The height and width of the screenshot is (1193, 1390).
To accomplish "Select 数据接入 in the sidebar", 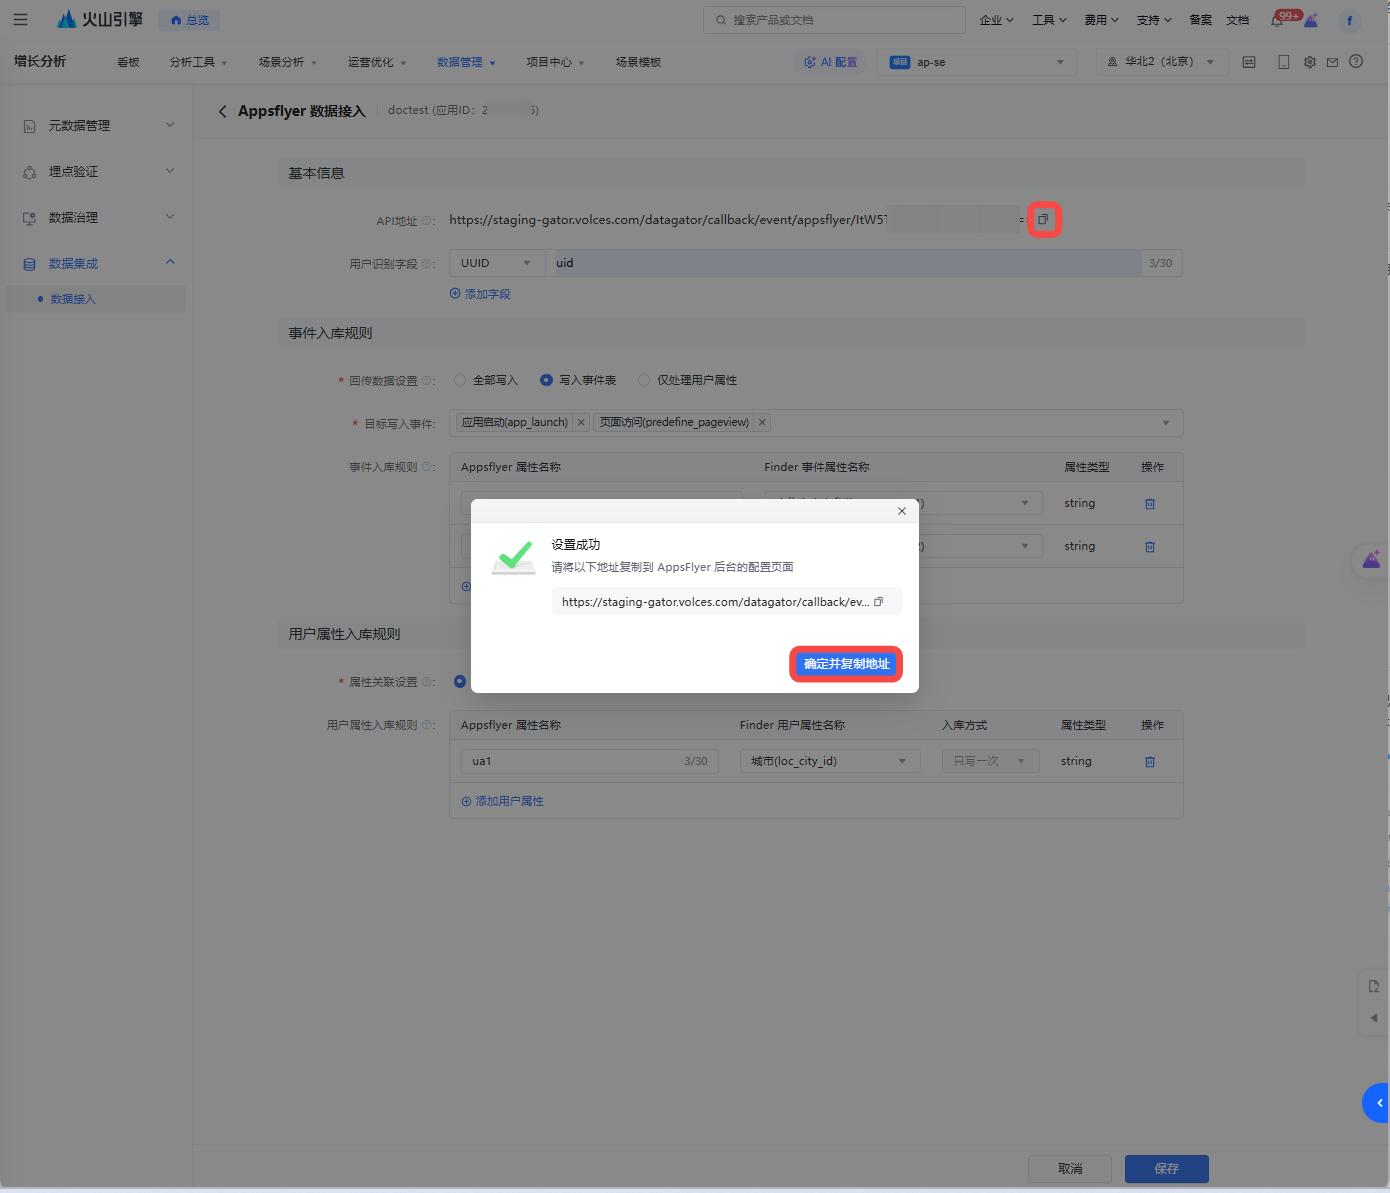I will (96, 299).
